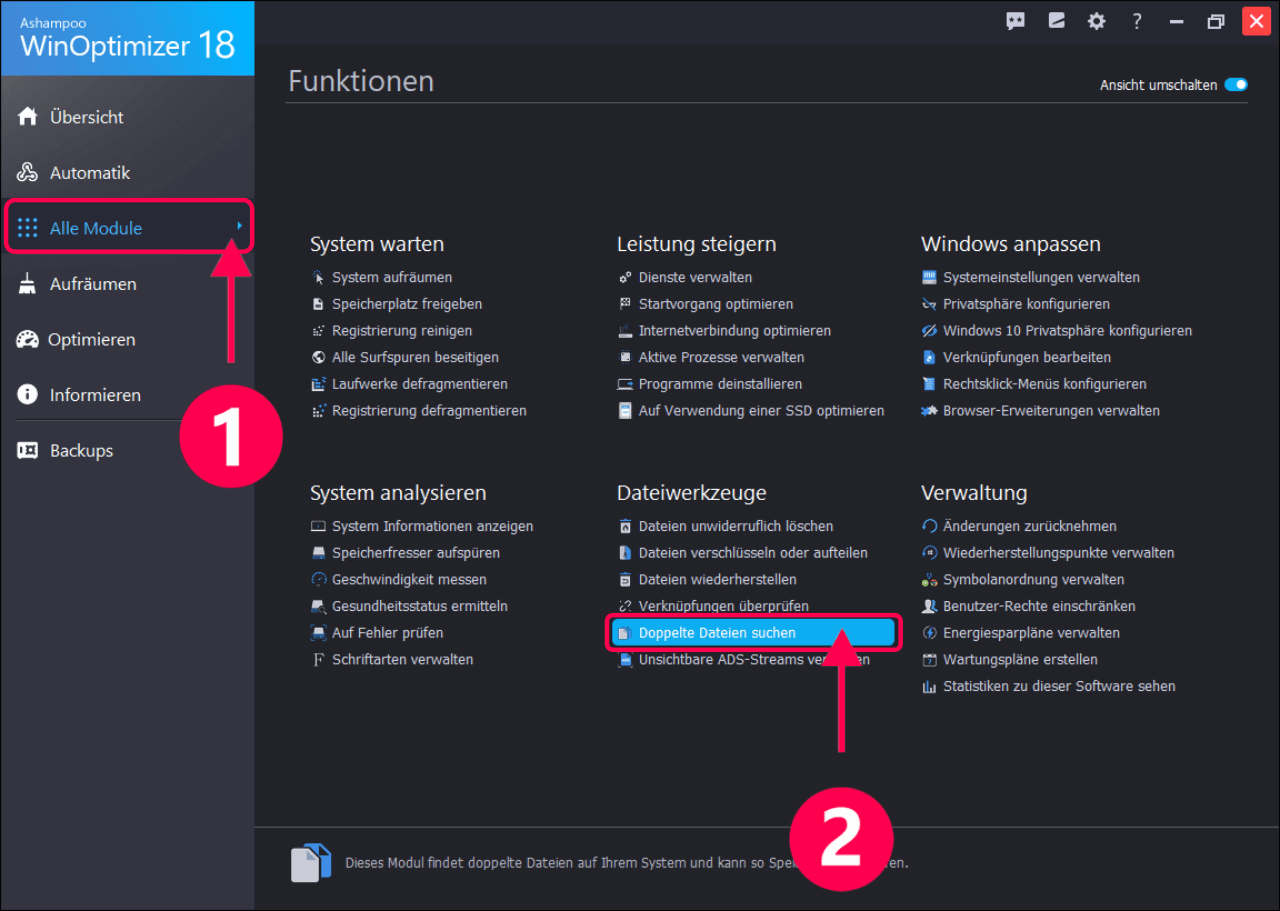Click the Optimieren gauge icon
Screen dimensions: 1280x911
[28, 340]
